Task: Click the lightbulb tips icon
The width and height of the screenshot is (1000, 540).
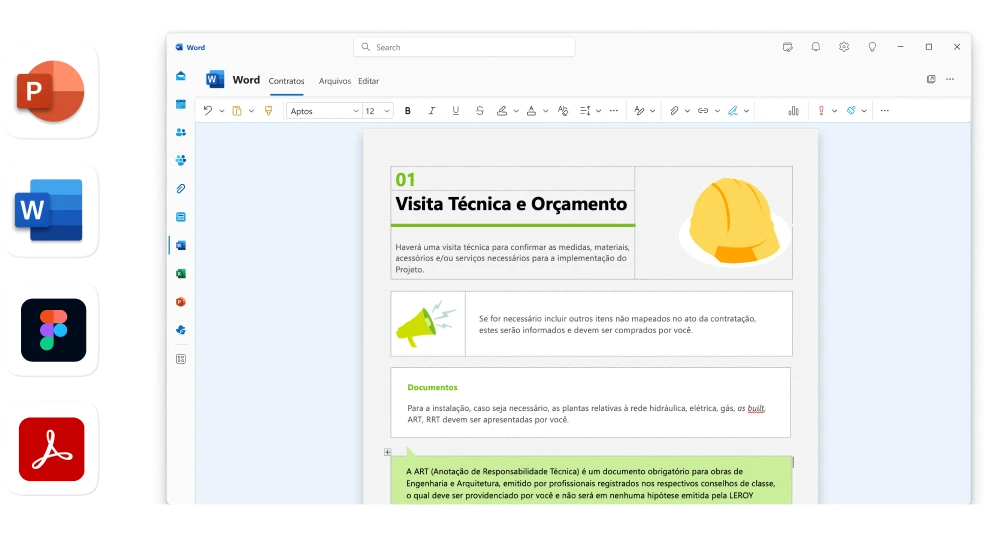Action: (872, 47)
